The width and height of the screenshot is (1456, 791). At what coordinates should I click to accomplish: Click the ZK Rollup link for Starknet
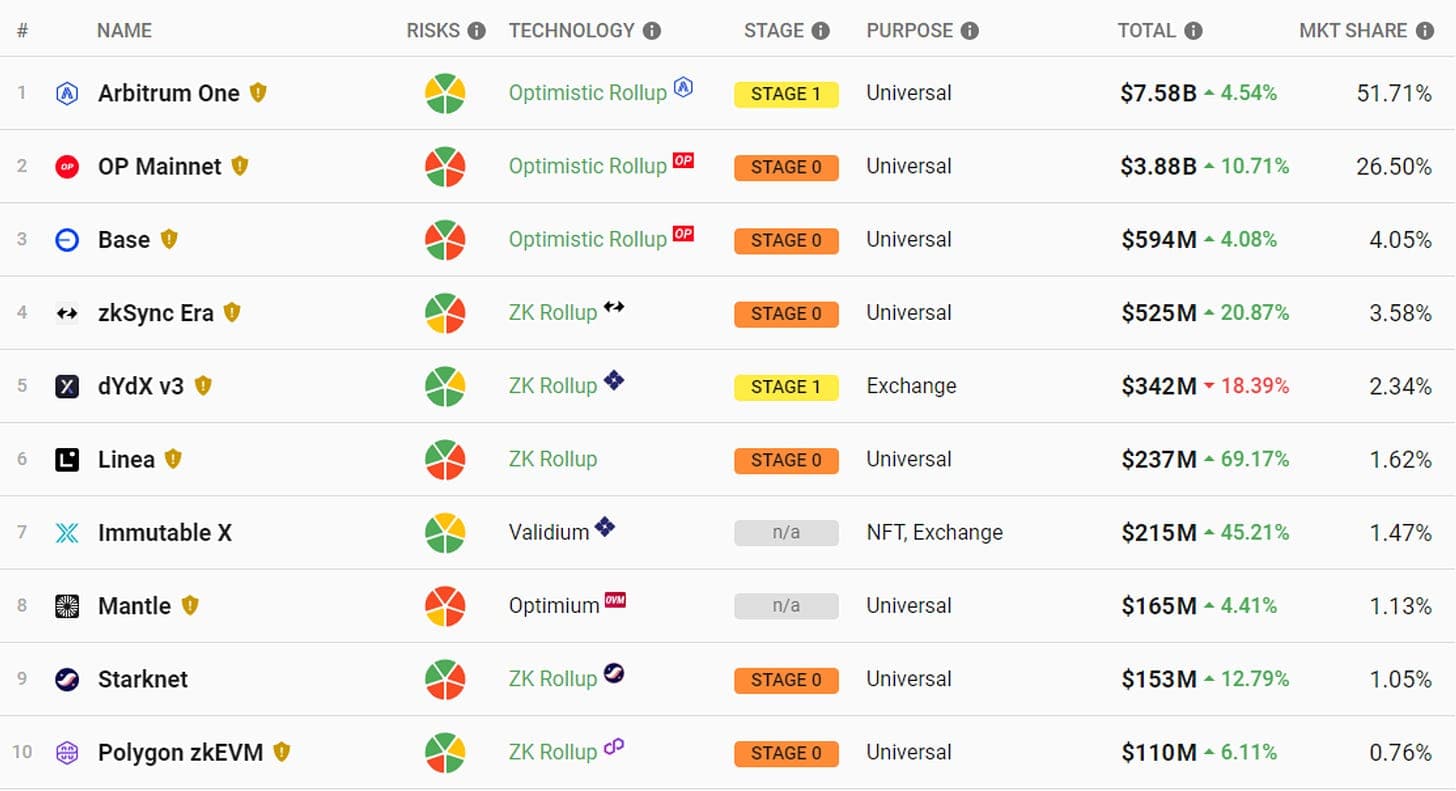(x=553, y=679)
